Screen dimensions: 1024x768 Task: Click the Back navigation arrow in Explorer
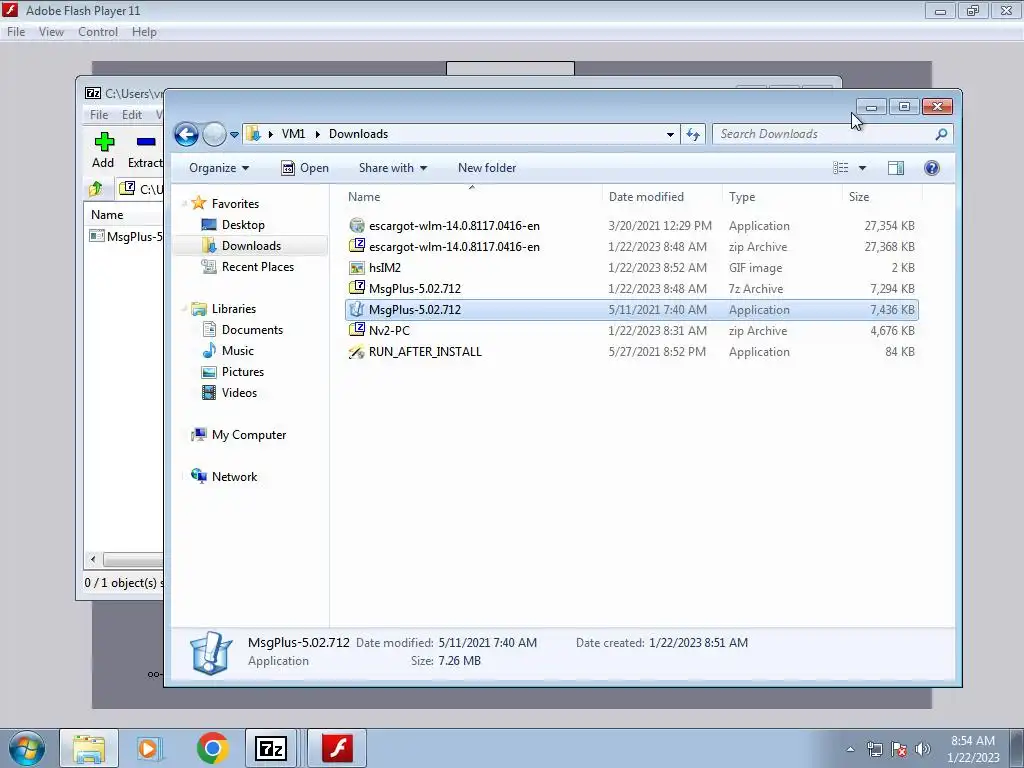coord(186,135)
